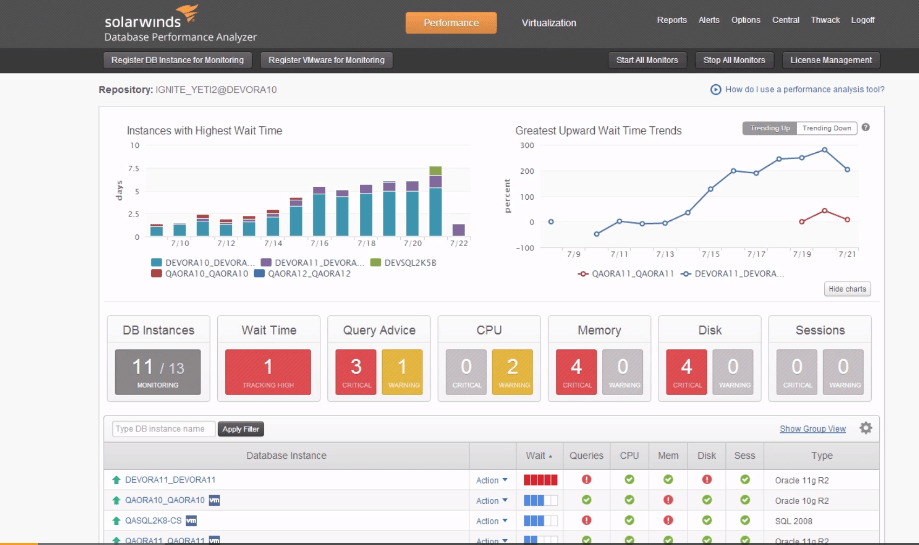Image resolution: width=919 pixels, height=545 pixels.
Task: Click the 11 / 13 Monitoring tile
Action: click(x=158, y=372)
